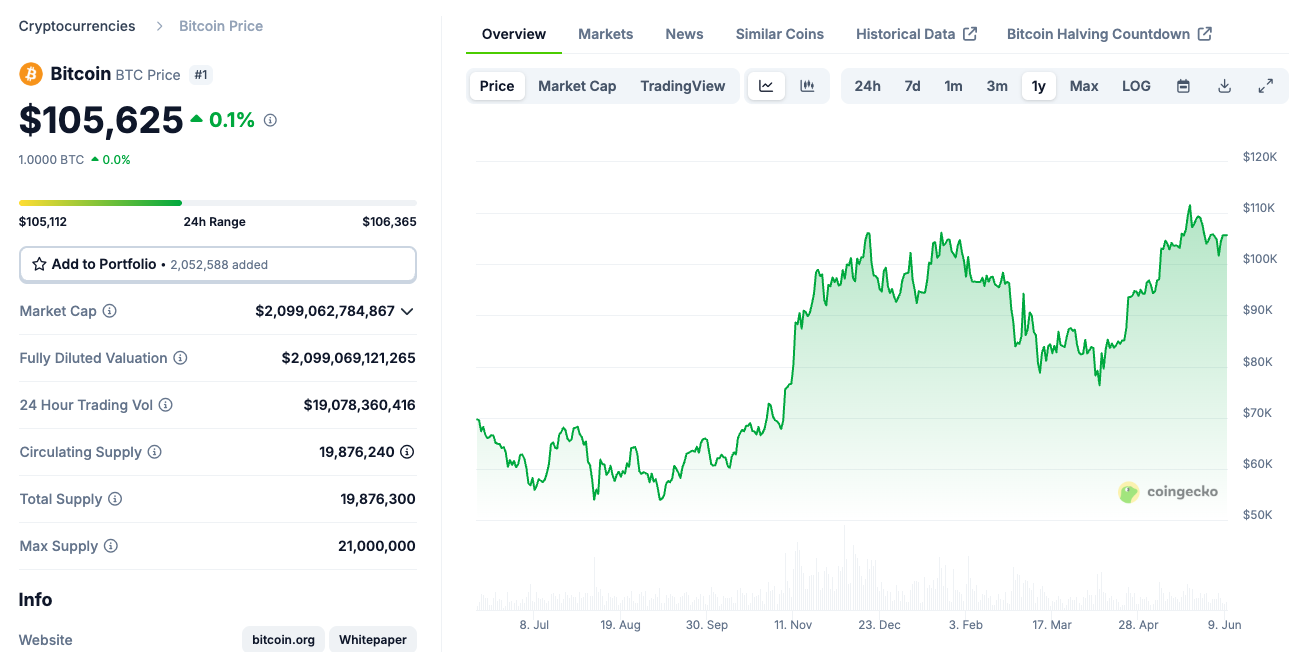Click Add to Portfolio button
The width and height of the screenshot is (1293, 652).
tap(218, 264)
